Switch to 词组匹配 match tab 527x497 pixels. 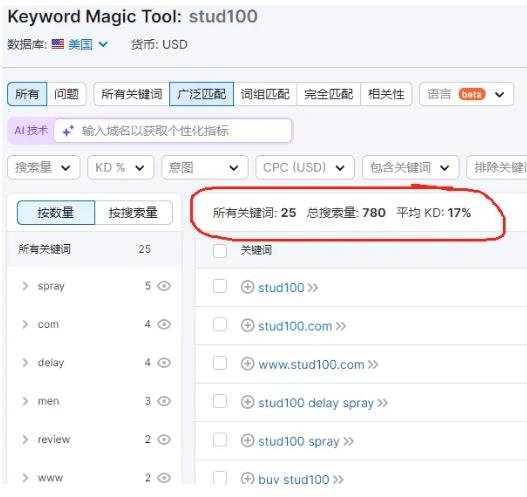(x=265, y=94)
